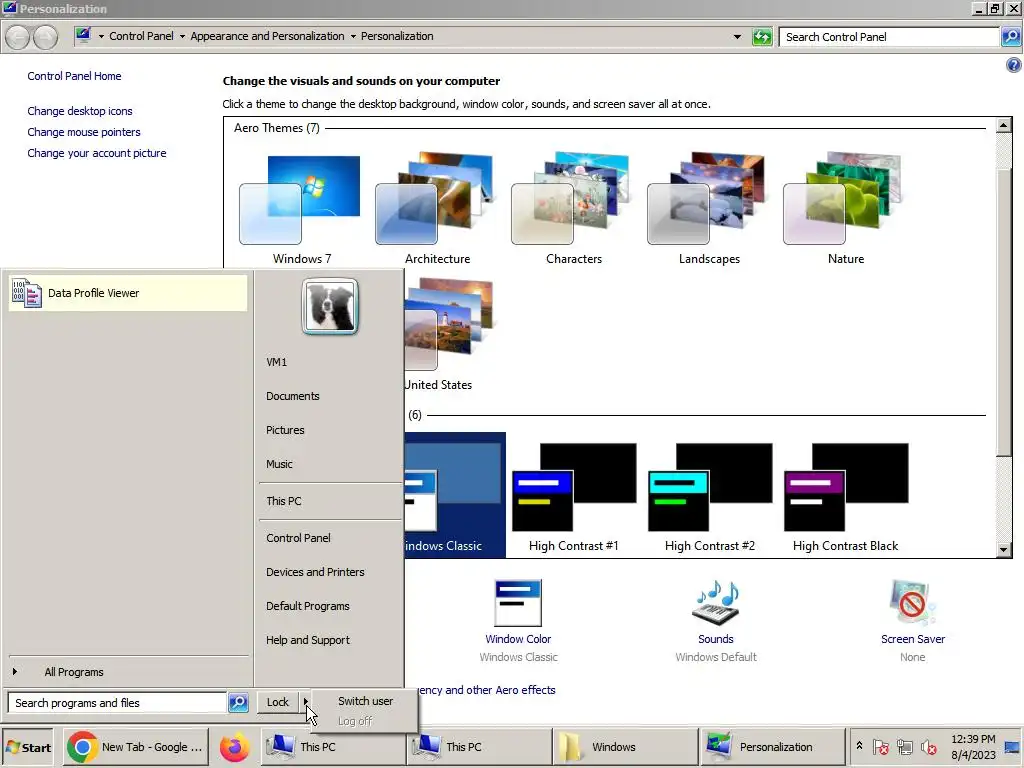Click the Action Center flag tray icon

[881, 747]
